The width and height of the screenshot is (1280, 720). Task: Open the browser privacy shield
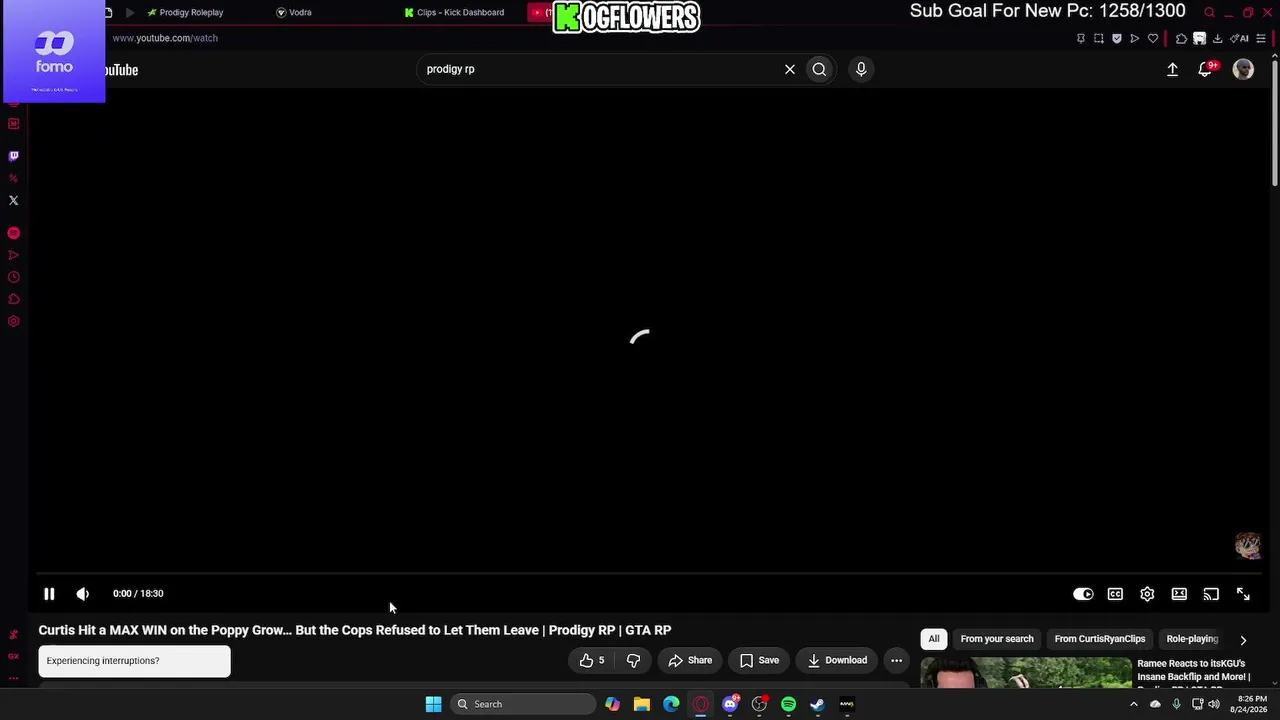click(1117, 39)
